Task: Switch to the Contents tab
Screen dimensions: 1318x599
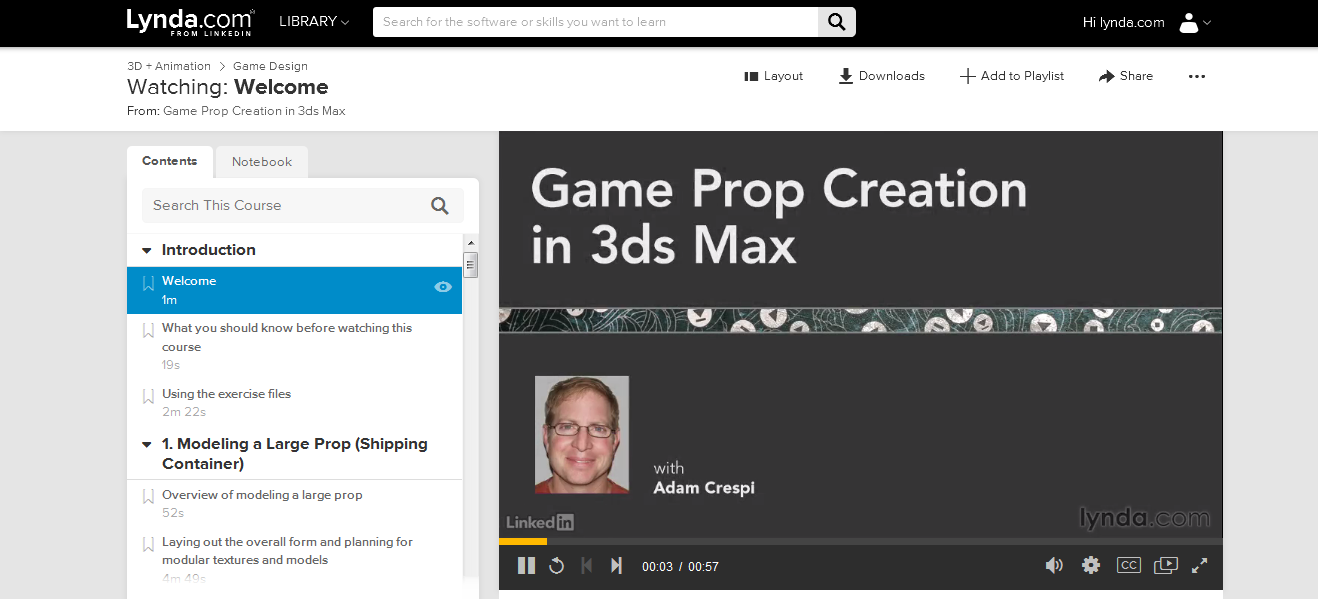Action: pyautogui.click(x=170, y=161)
